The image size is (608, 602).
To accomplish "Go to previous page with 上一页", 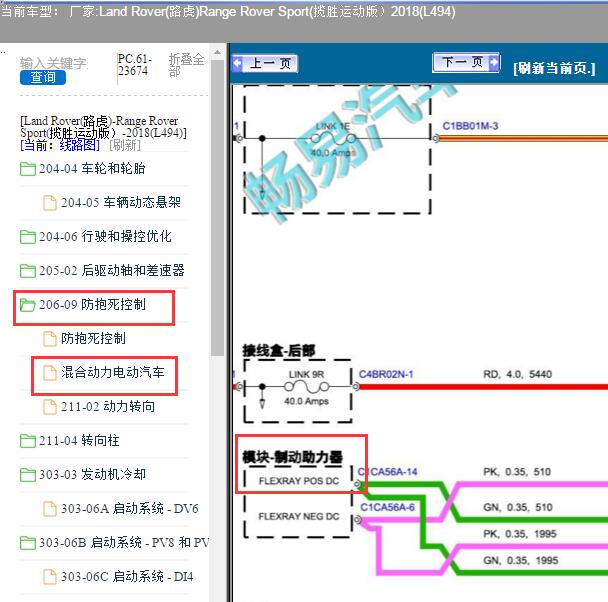I will click(x=265, y=63).
